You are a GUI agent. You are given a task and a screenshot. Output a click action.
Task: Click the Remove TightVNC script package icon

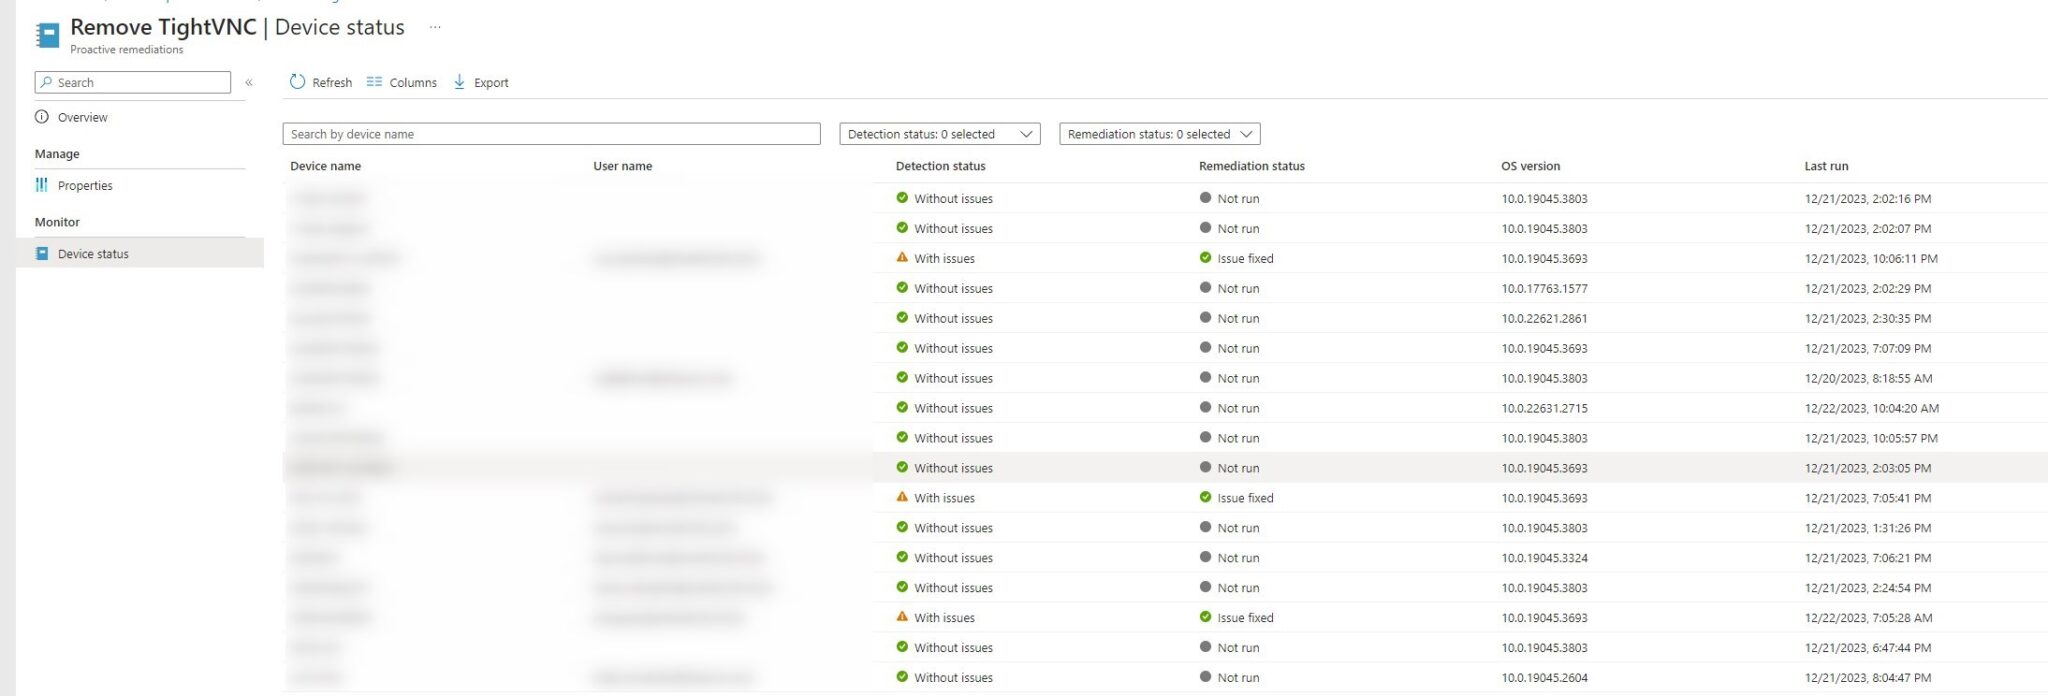[x=47, y=35]
